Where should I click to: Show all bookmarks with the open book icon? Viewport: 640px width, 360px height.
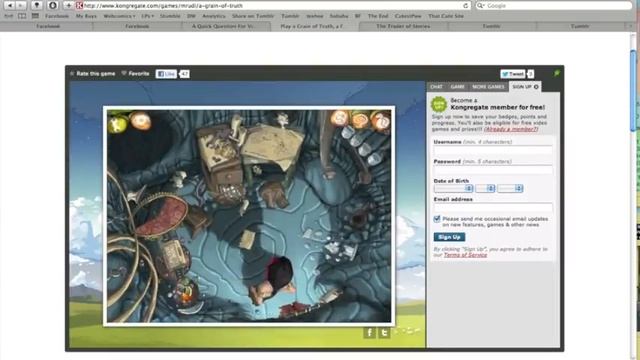[x=22, y=16]
